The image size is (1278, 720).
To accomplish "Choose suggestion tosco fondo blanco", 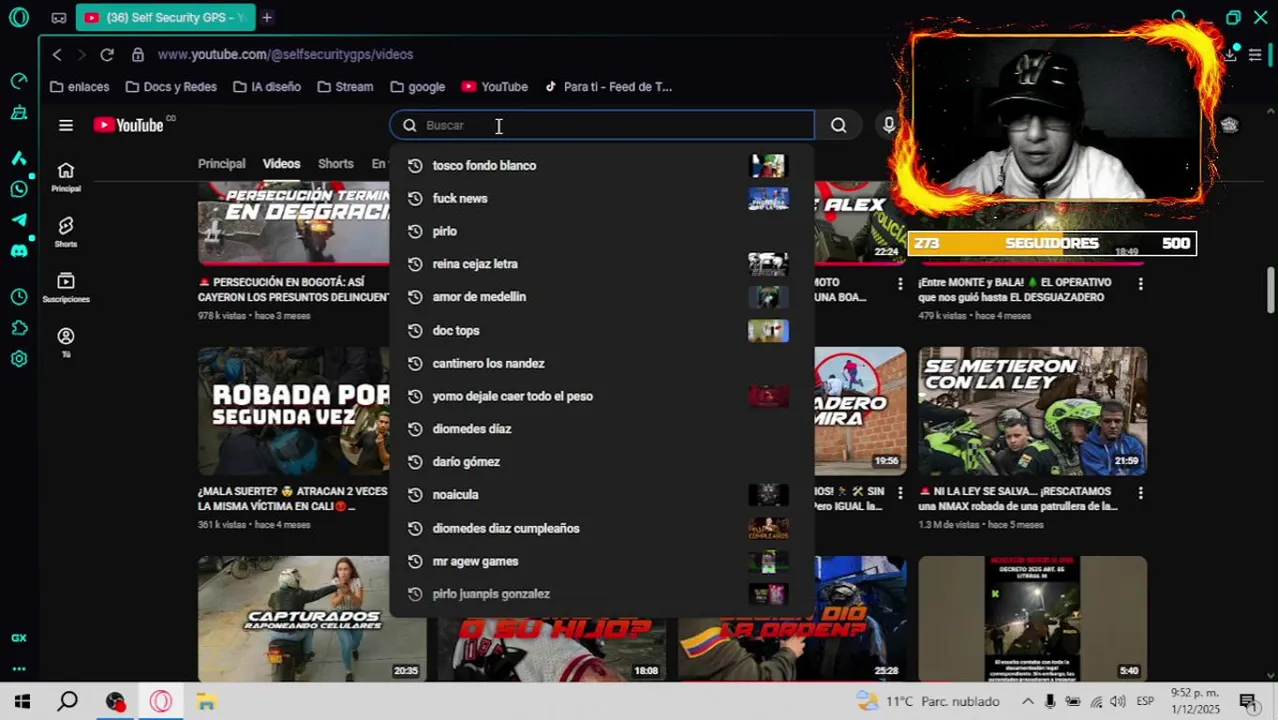I will [602, 165].
